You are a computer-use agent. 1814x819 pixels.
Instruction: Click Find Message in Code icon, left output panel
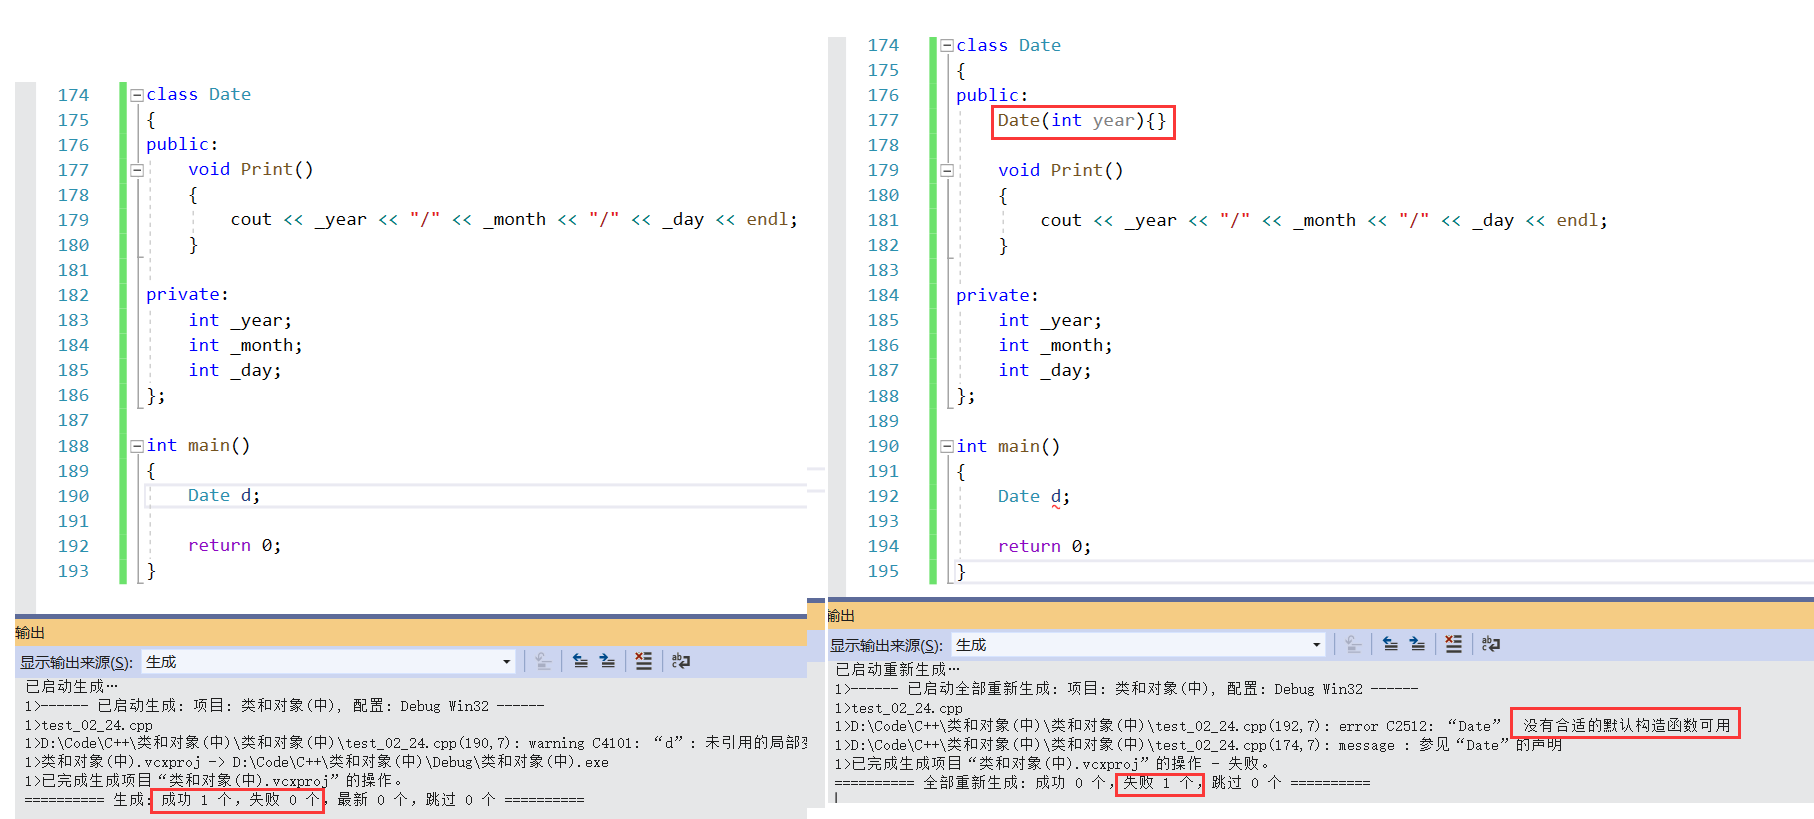click(x=543, y=661)
